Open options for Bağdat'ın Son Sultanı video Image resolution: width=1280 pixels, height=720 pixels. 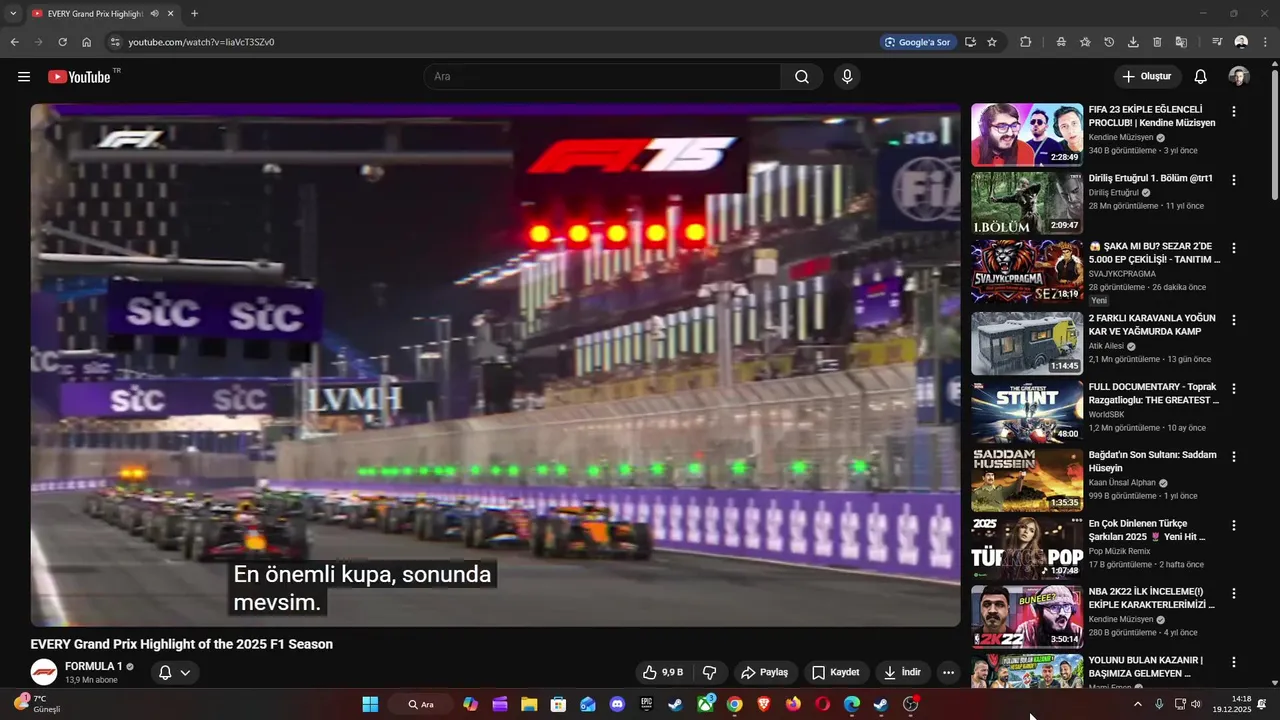click(1234, 457)
